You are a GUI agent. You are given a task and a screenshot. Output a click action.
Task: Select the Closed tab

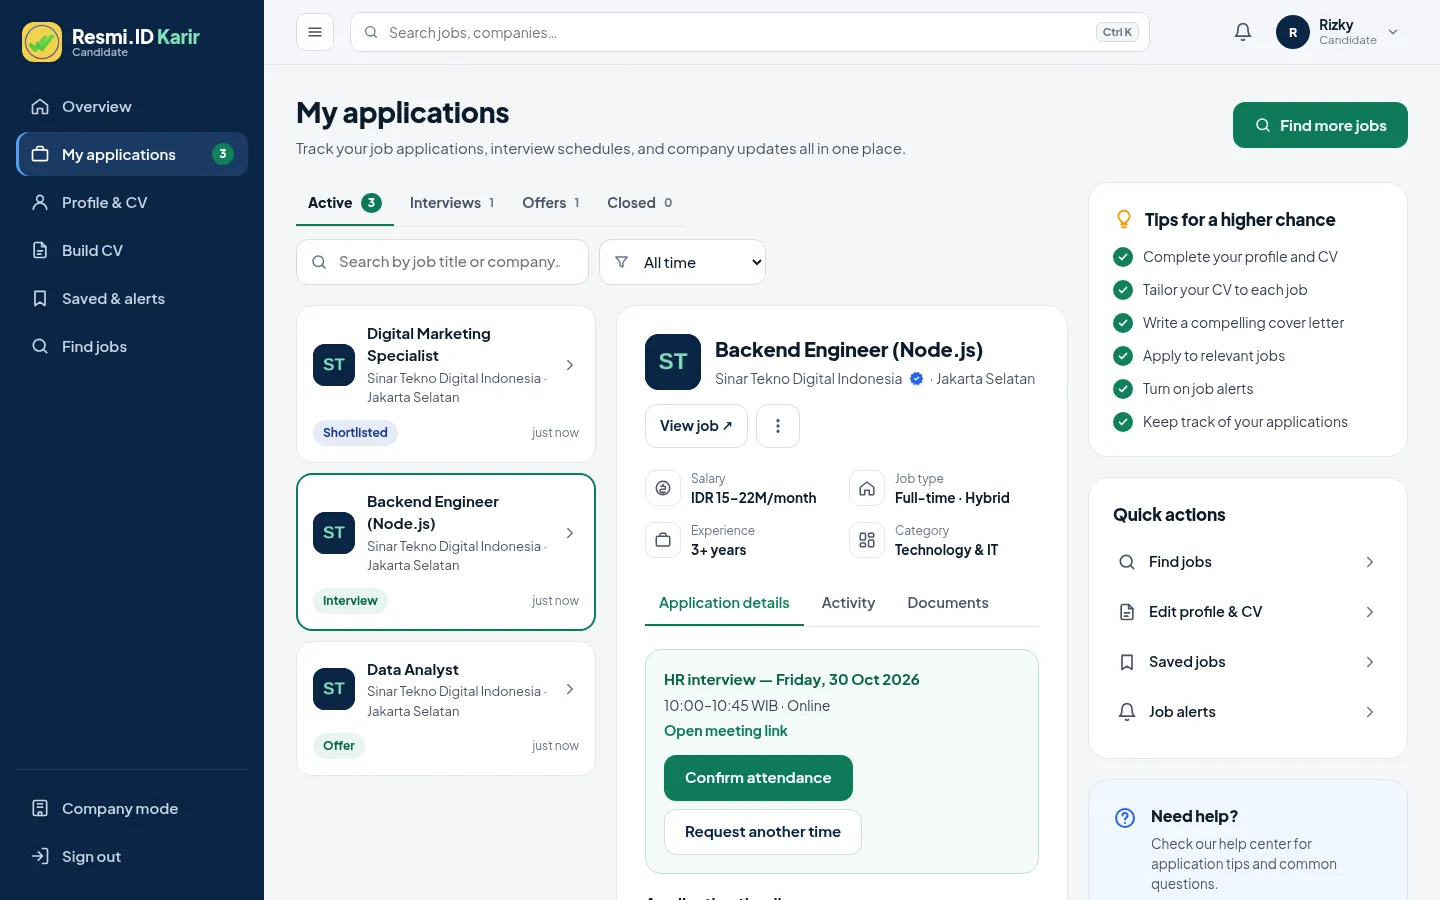tap(640, 203)
